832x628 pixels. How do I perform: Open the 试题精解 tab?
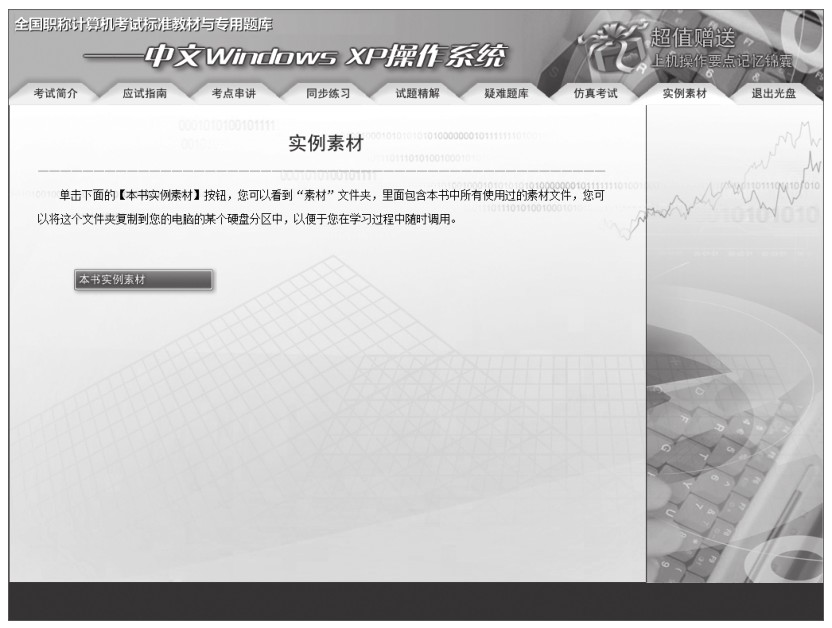click(417, 93)
